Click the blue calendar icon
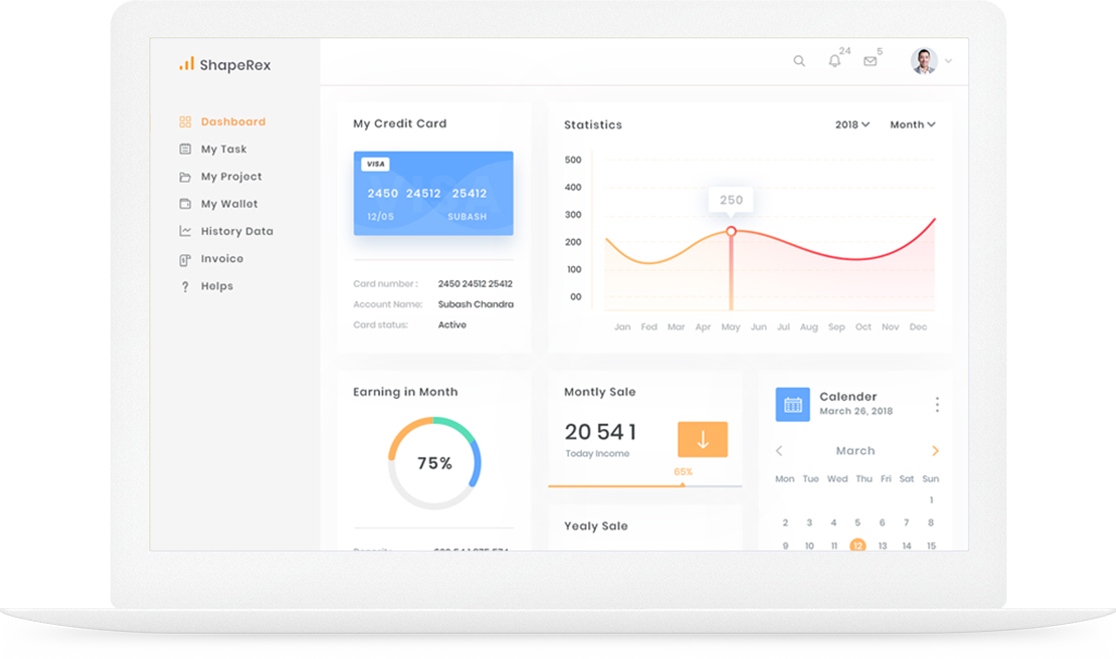The image size is (1116, 659). [793, 404]
